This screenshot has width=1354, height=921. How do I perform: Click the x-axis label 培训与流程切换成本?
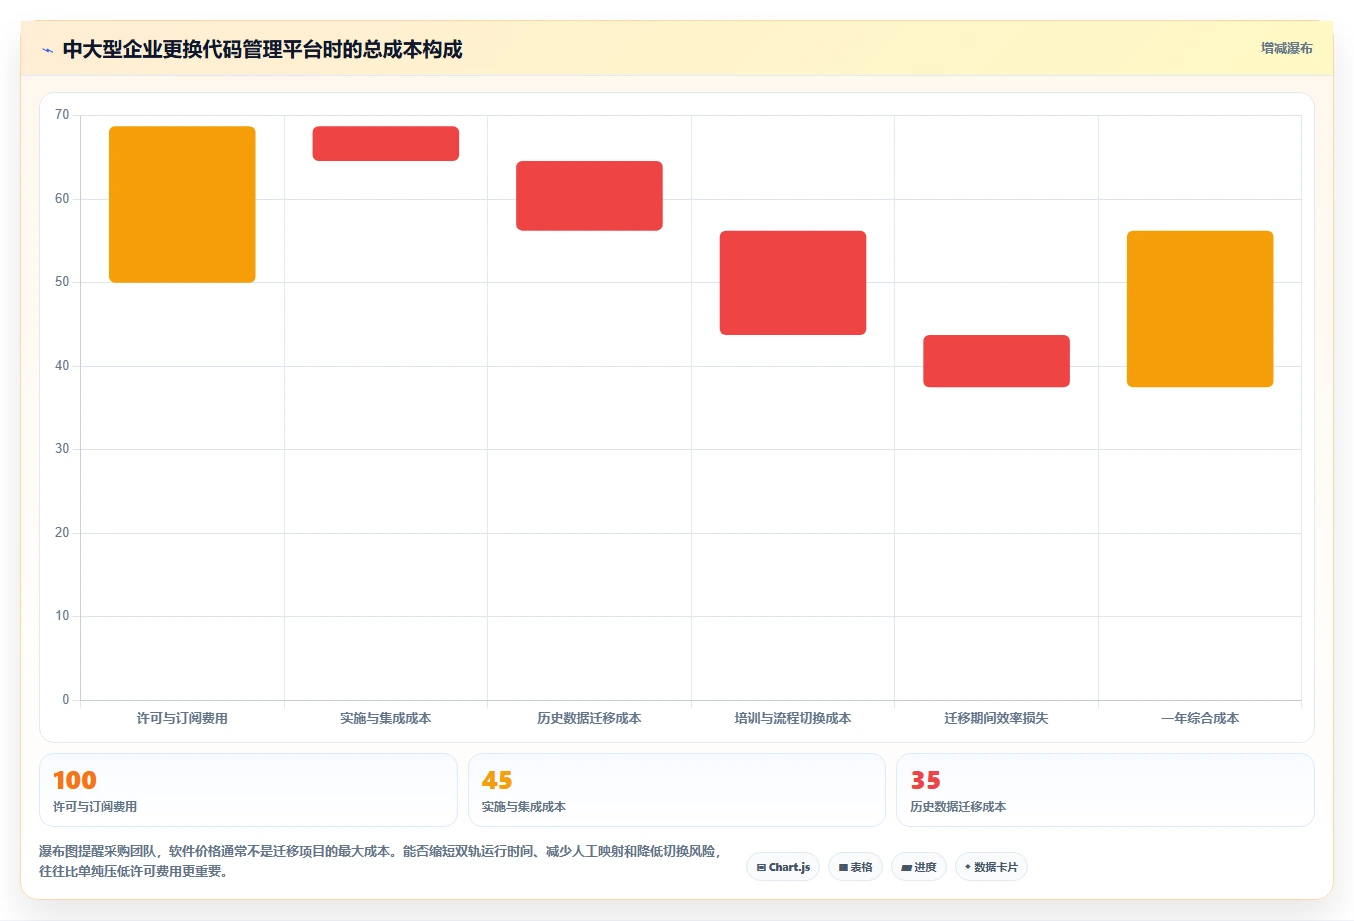[x=793, y=718]
